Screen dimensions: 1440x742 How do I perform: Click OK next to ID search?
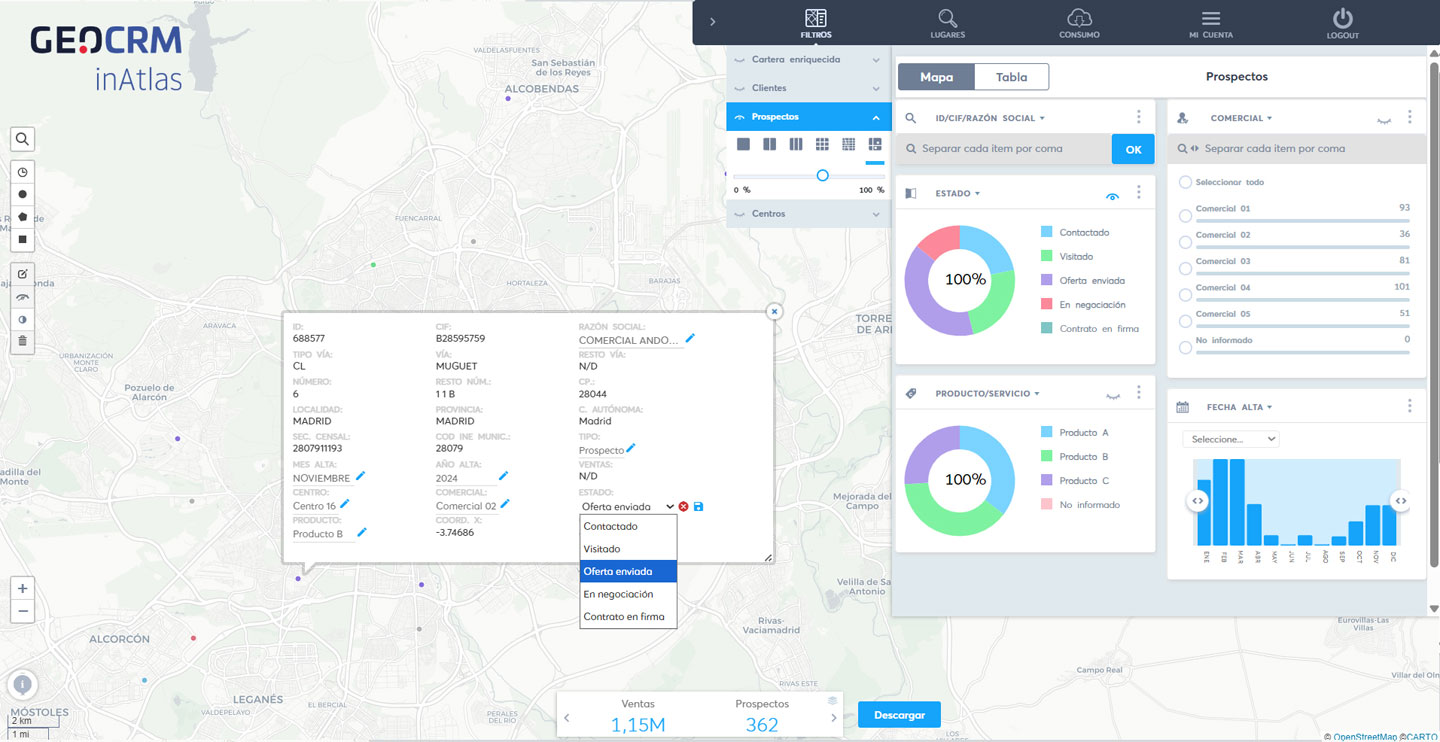point(1133,149)
